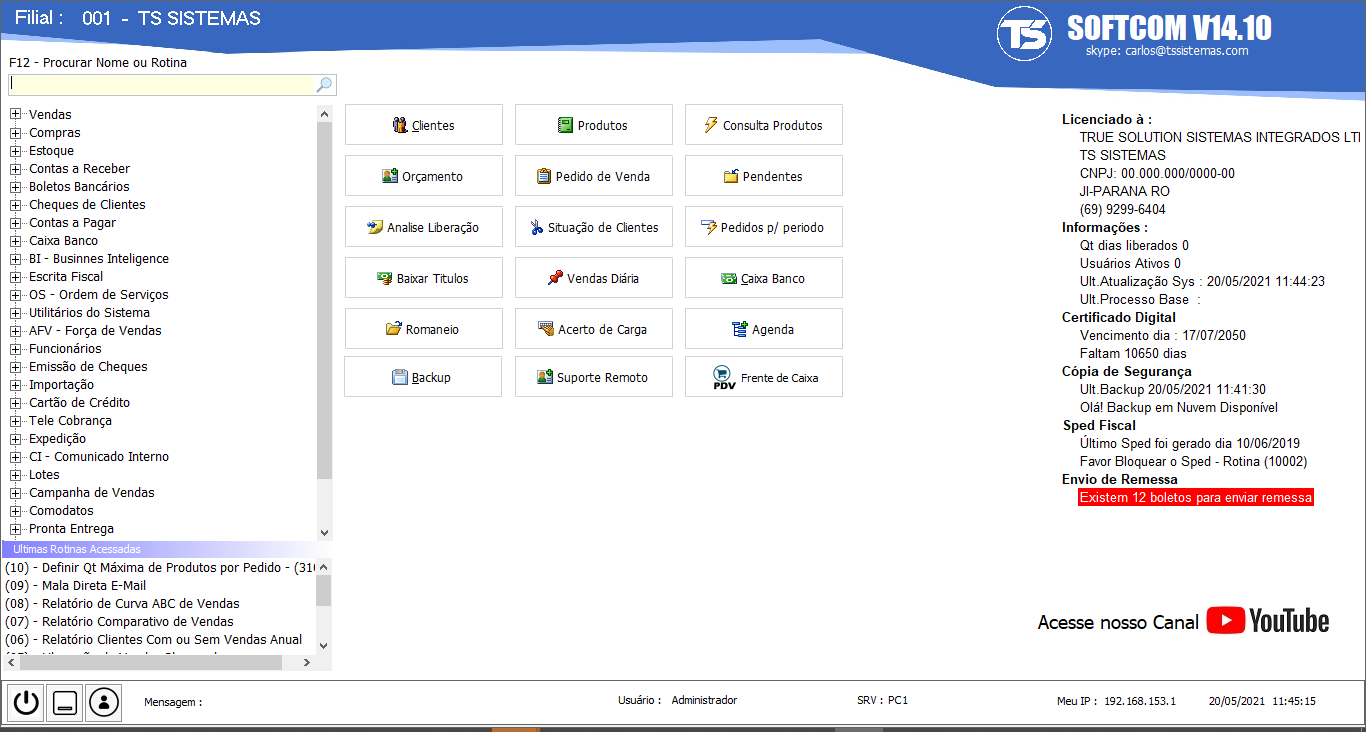Viewport: 1366px width, 732px height.
Task: Expand the Estoque tree node
Action: tap(16, 151)
